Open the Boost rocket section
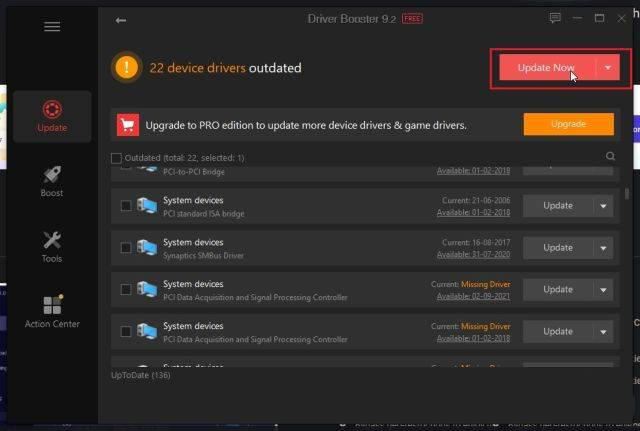 [52, 181]
